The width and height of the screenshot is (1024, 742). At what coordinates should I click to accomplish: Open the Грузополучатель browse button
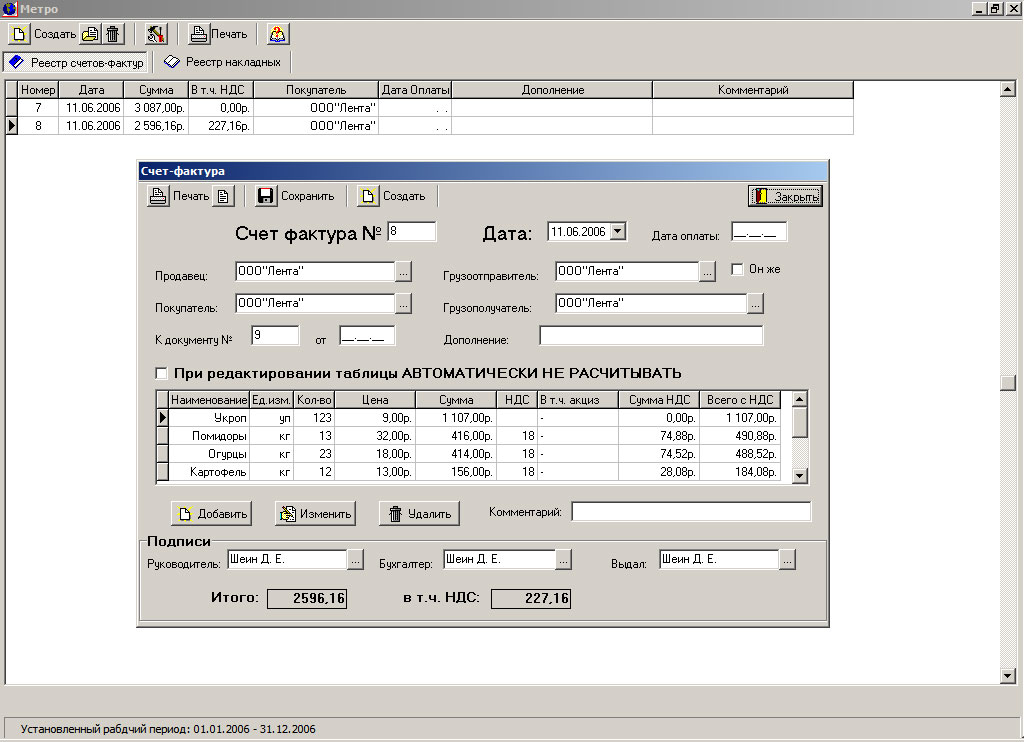[755, 303]
